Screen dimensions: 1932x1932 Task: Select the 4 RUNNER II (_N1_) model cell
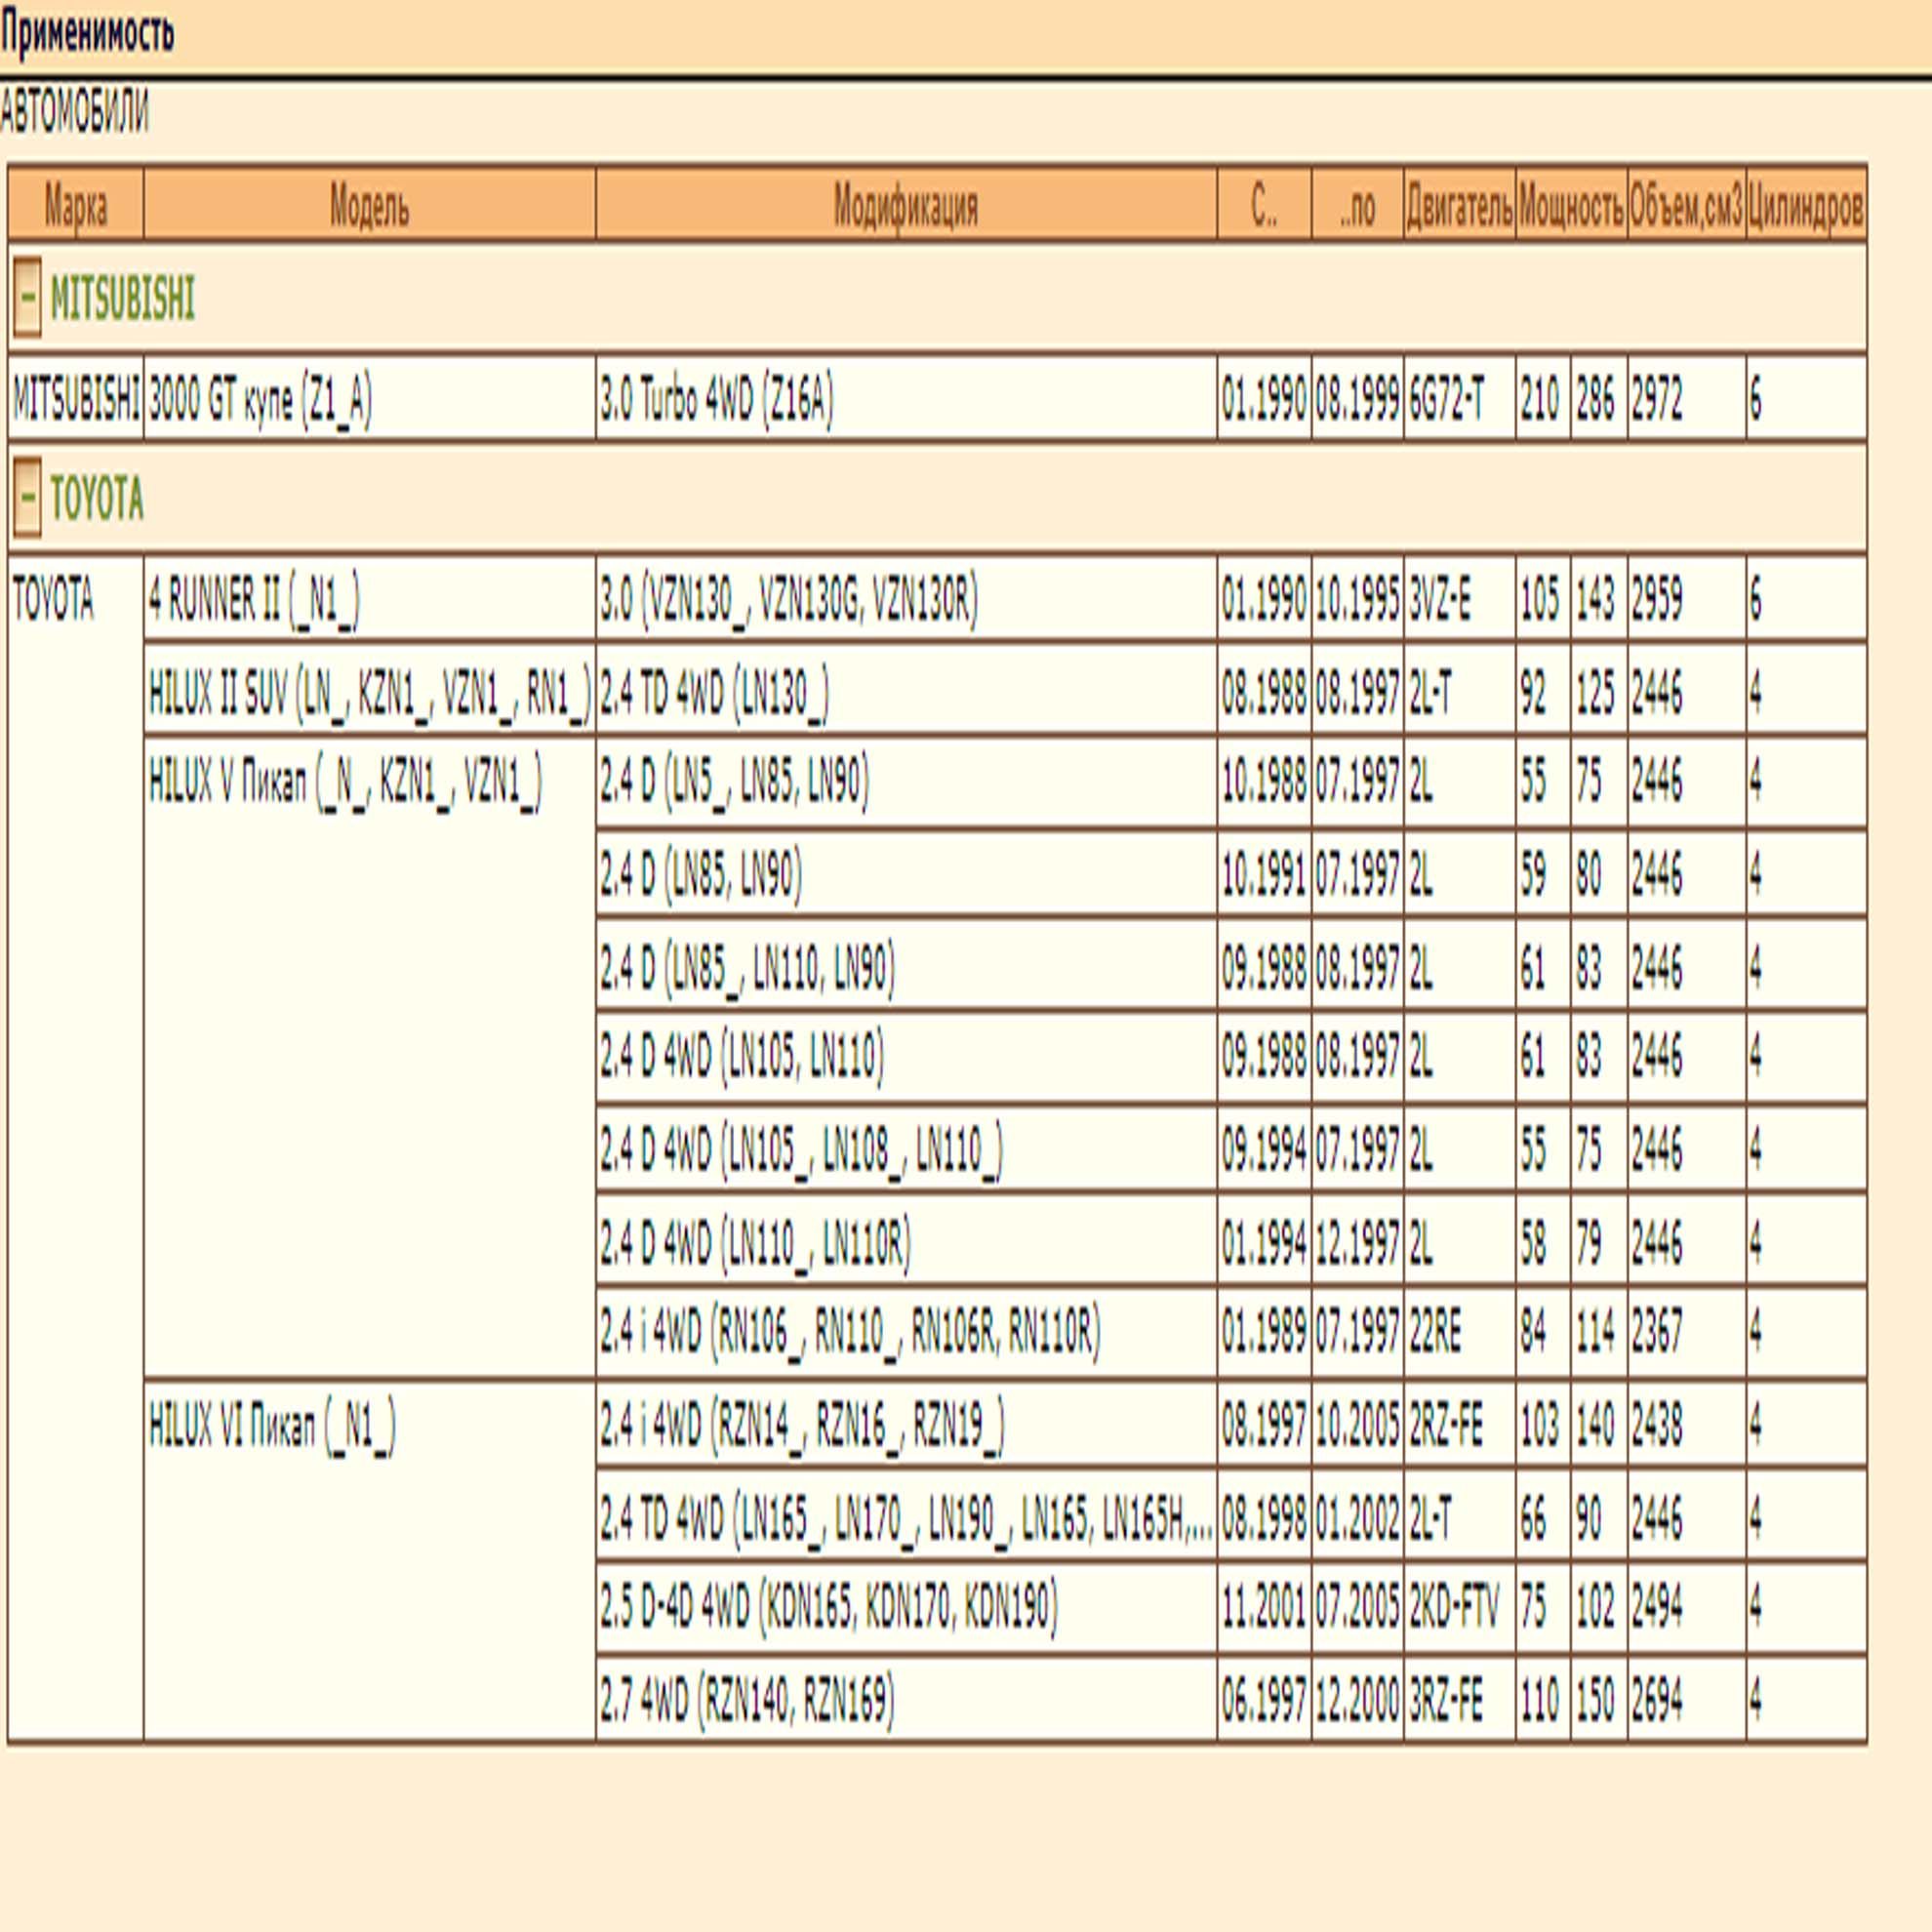pos(370,598)
